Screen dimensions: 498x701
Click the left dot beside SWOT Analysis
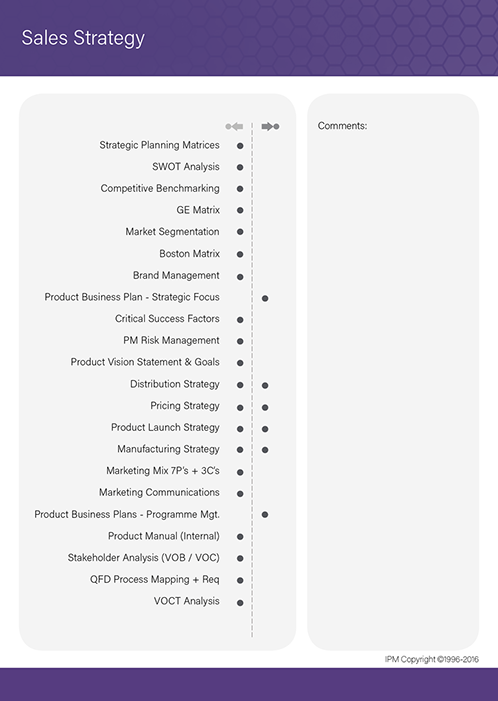coord(240,167)
